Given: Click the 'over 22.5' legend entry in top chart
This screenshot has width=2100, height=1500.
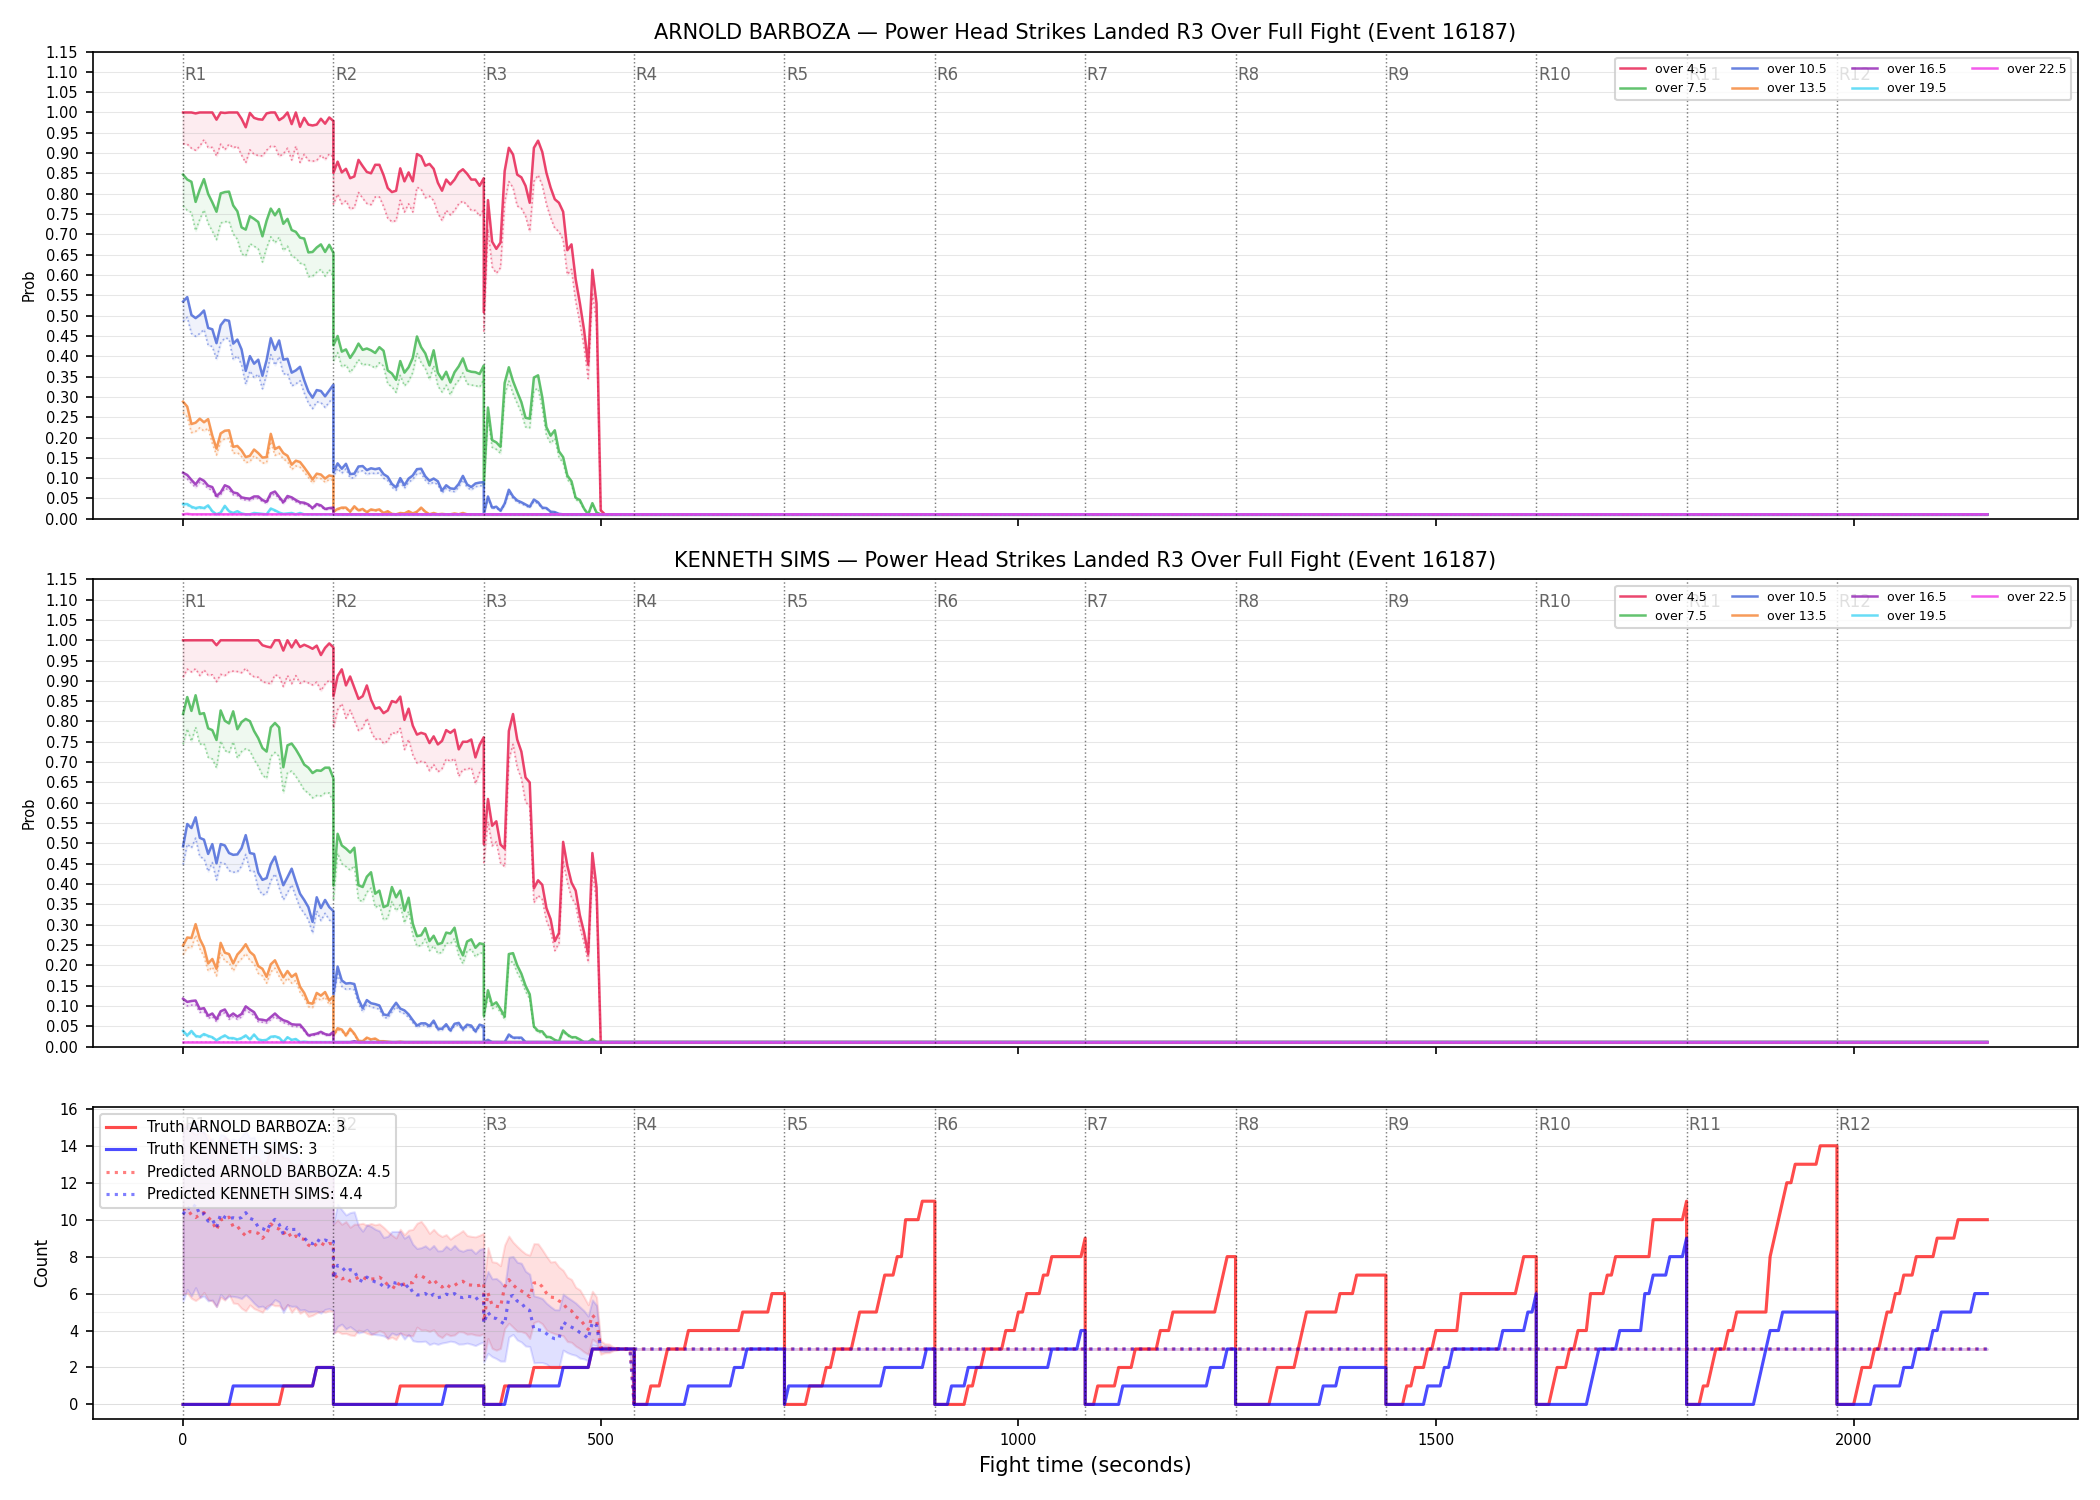Looking at the screenshot, I should pyautogui.click(x=2019, y=69).
